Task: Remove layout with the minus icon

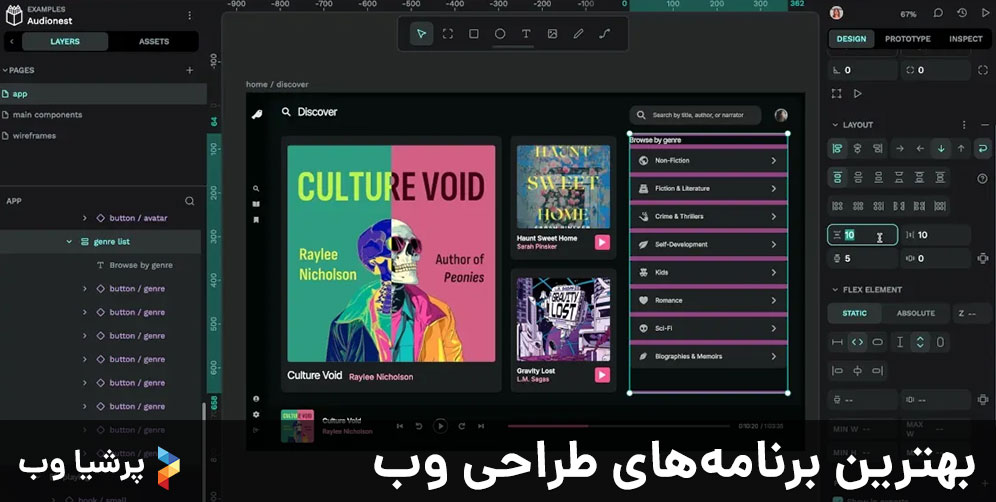Action: click(x=985, y=125)
